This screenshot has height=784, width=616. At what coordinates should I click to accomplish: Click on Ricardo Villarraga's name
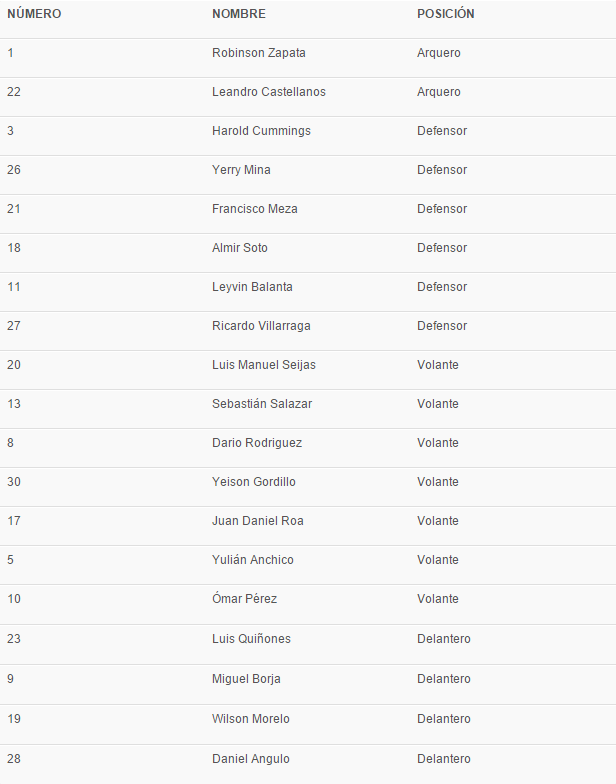(262, 326)
